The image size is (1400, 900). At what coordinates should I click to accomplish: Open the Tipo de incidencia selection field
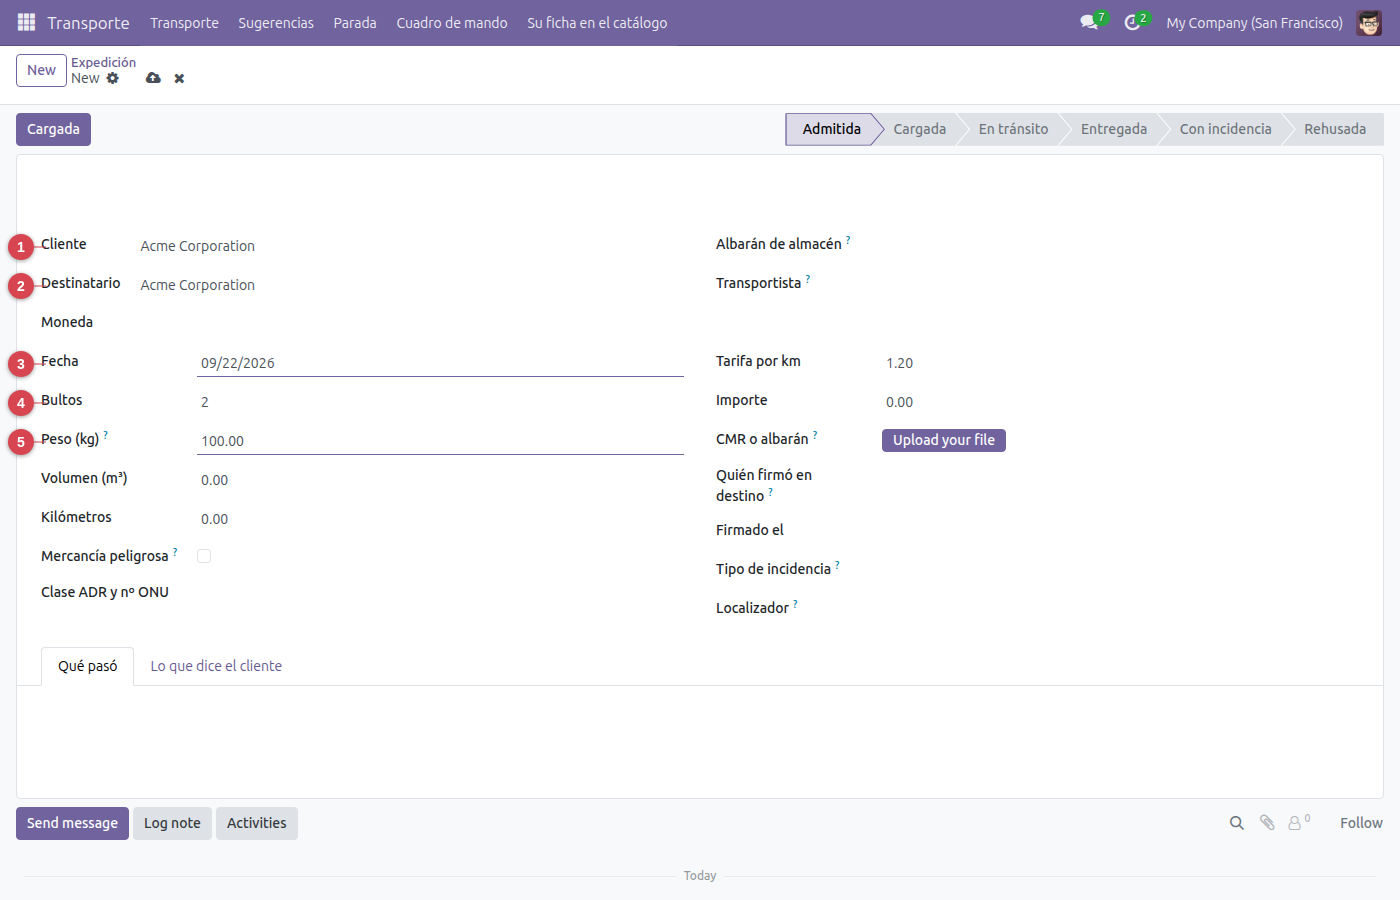coord(1120,570)
